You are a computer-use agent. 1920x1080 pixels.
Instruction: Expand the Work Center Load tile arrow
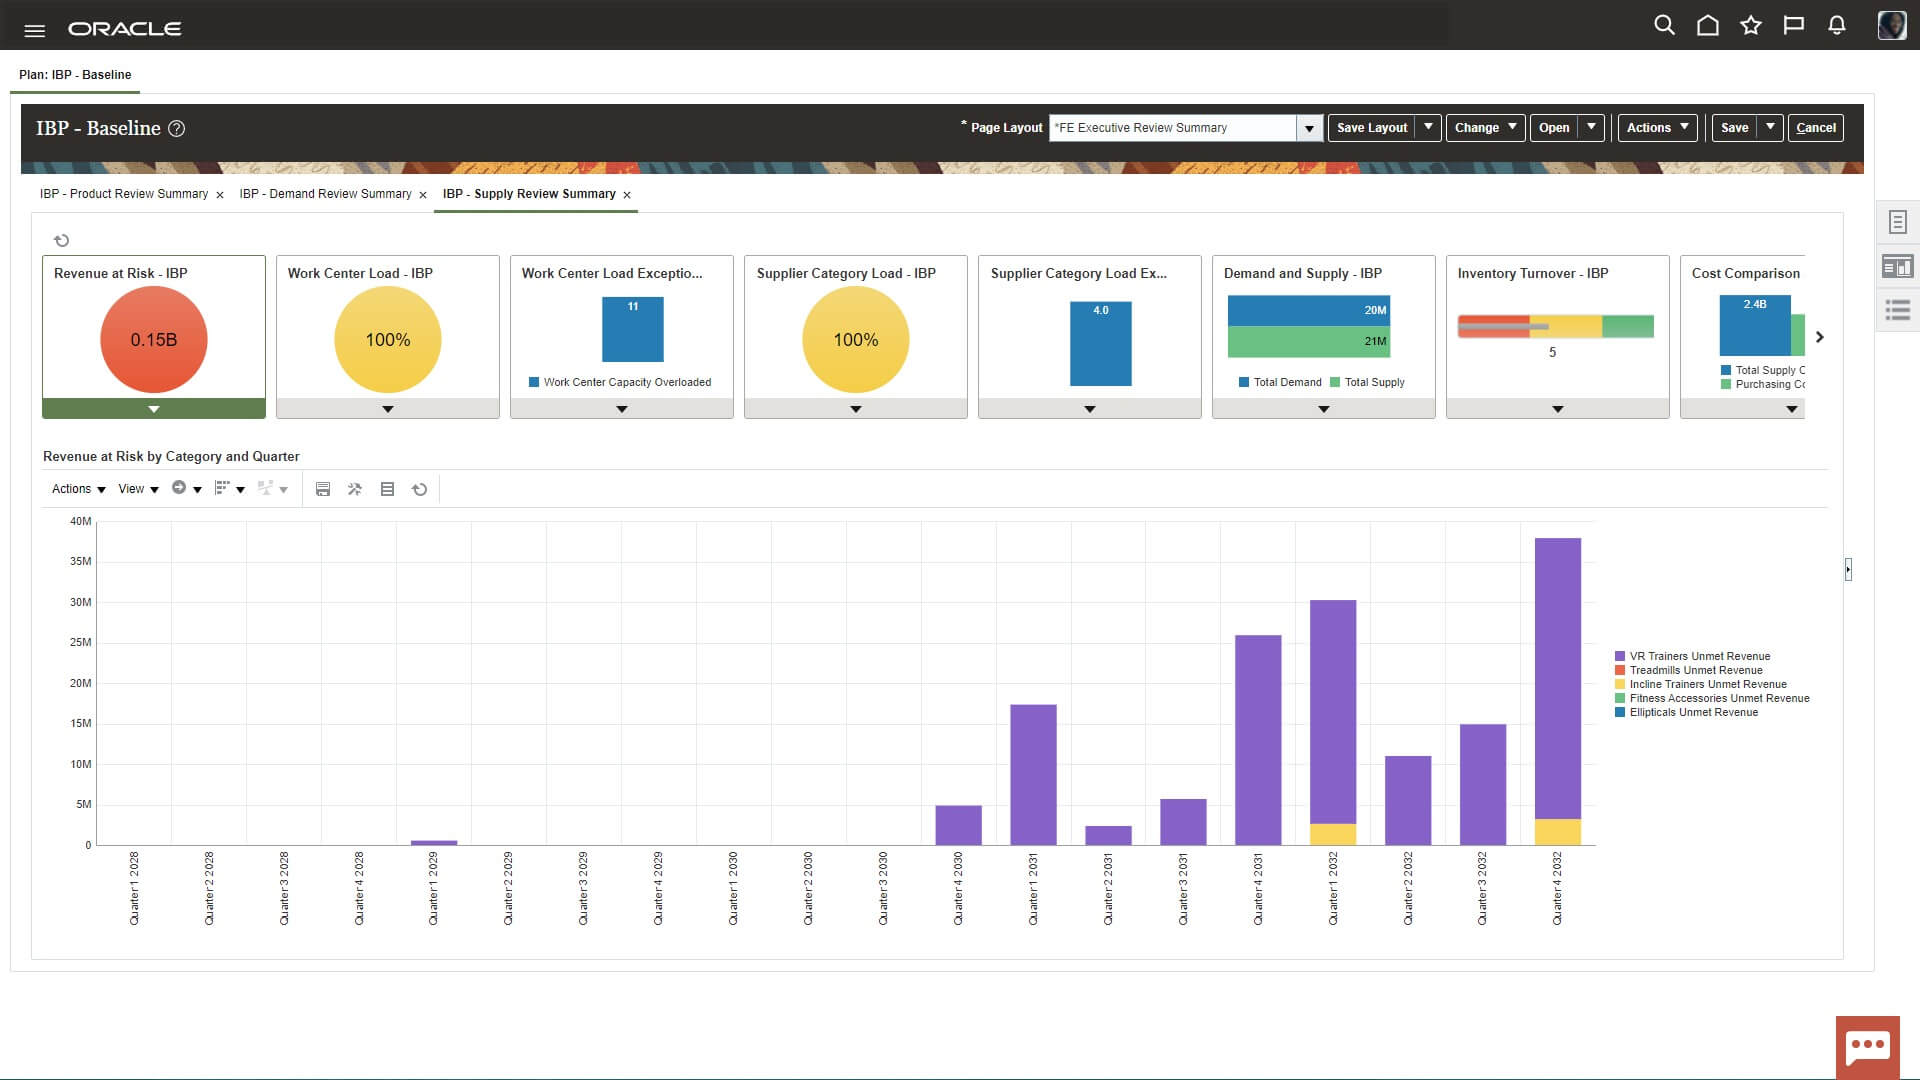point(388,409)
